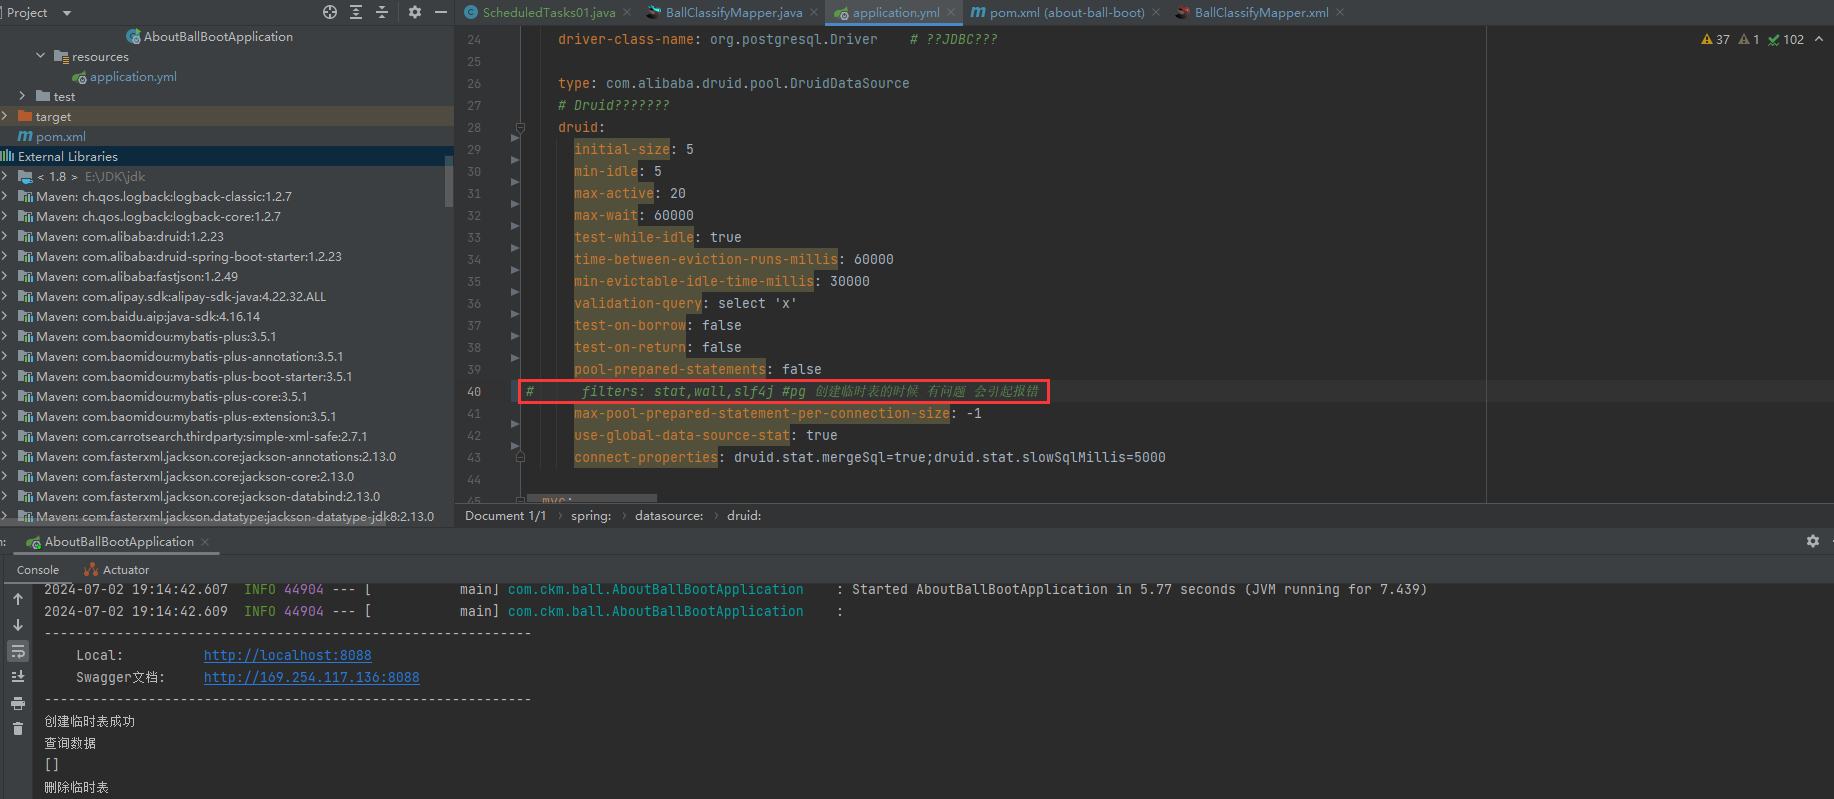Hide the Project panel with minus icon
Viewport: 1834px width, 799px height.
click(441, 12)
